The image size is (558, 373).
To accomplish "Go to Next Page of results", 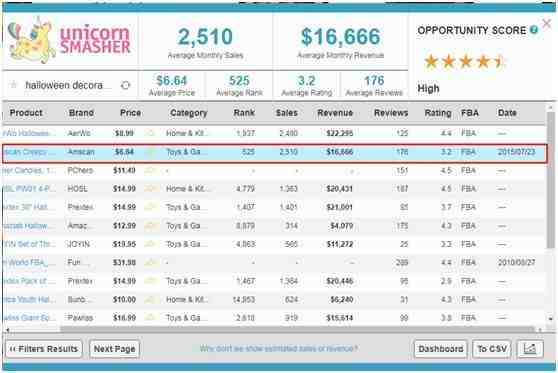I will pyautogui.click(x=114, y=349).
